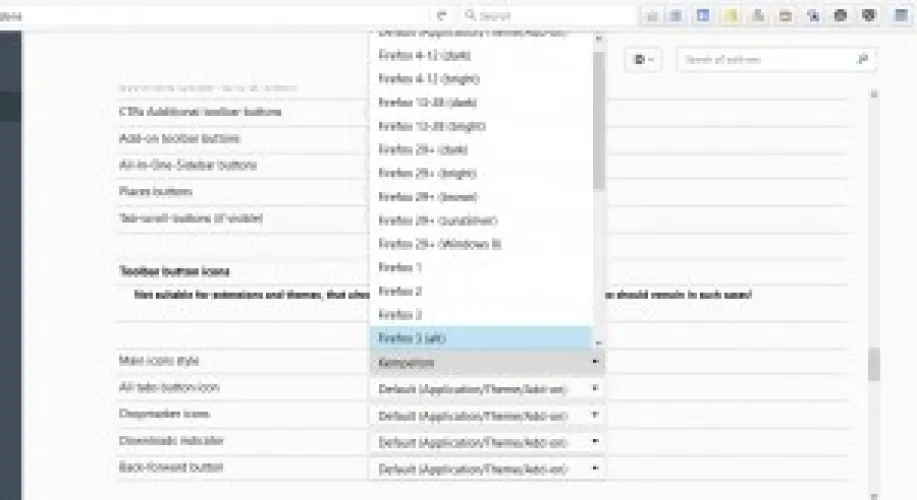Click the Back-forward button label
Screen dimensions: 917x500
point(171,467)
